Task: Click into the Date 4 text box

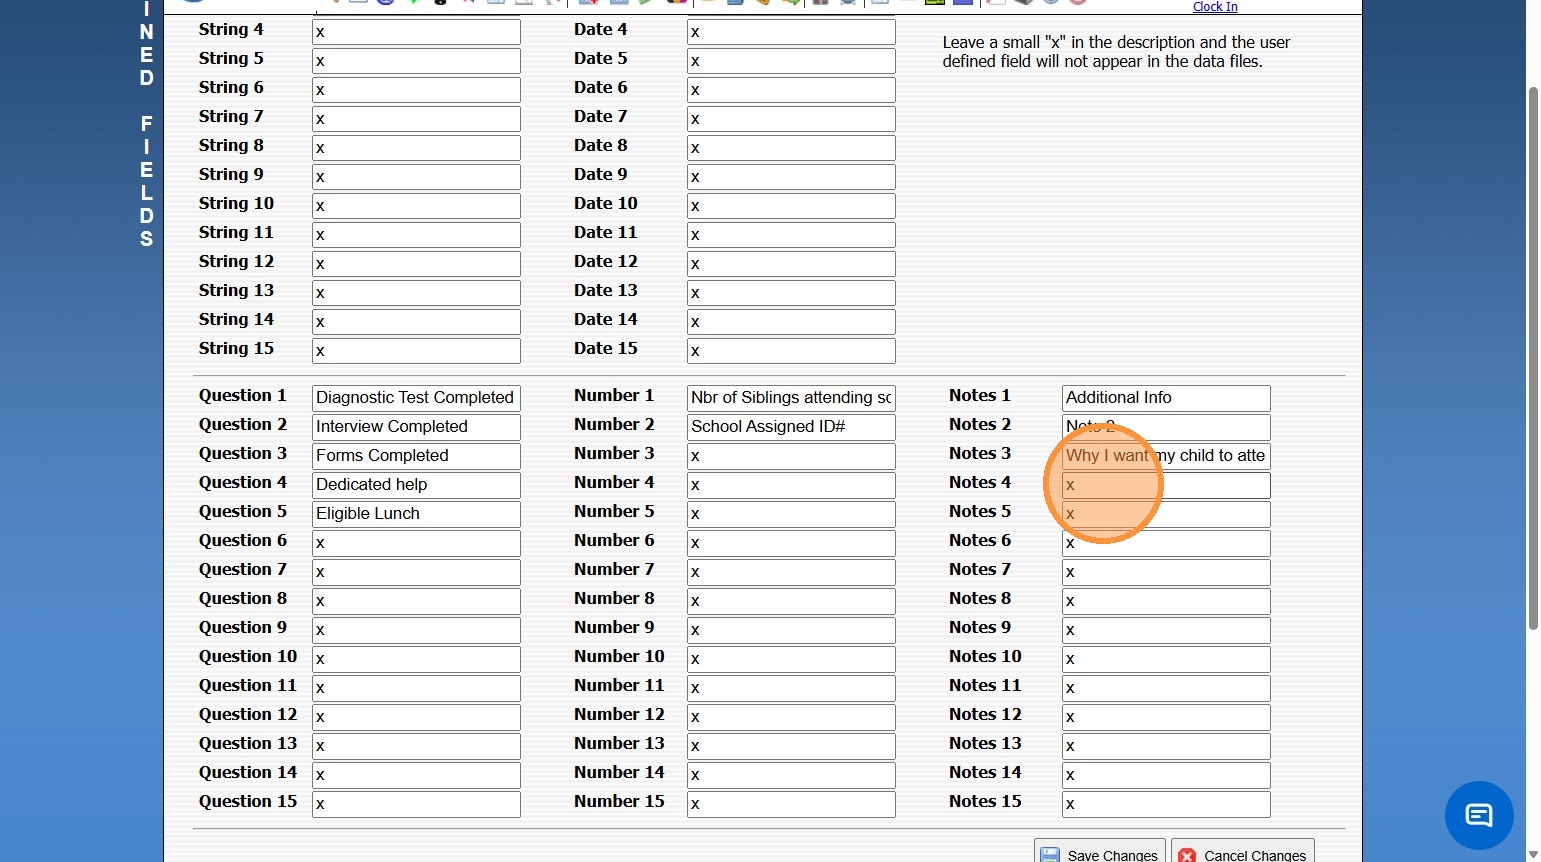Action: (x=791, y=32)
